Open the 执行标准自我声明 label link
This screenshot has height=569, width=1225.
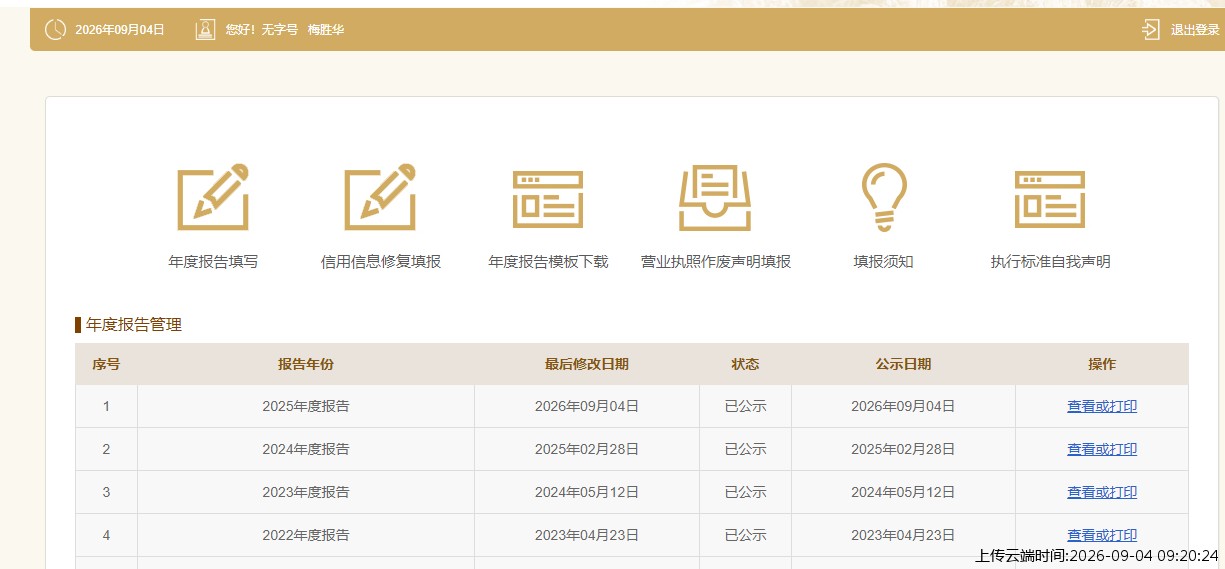coord(1050,262)
